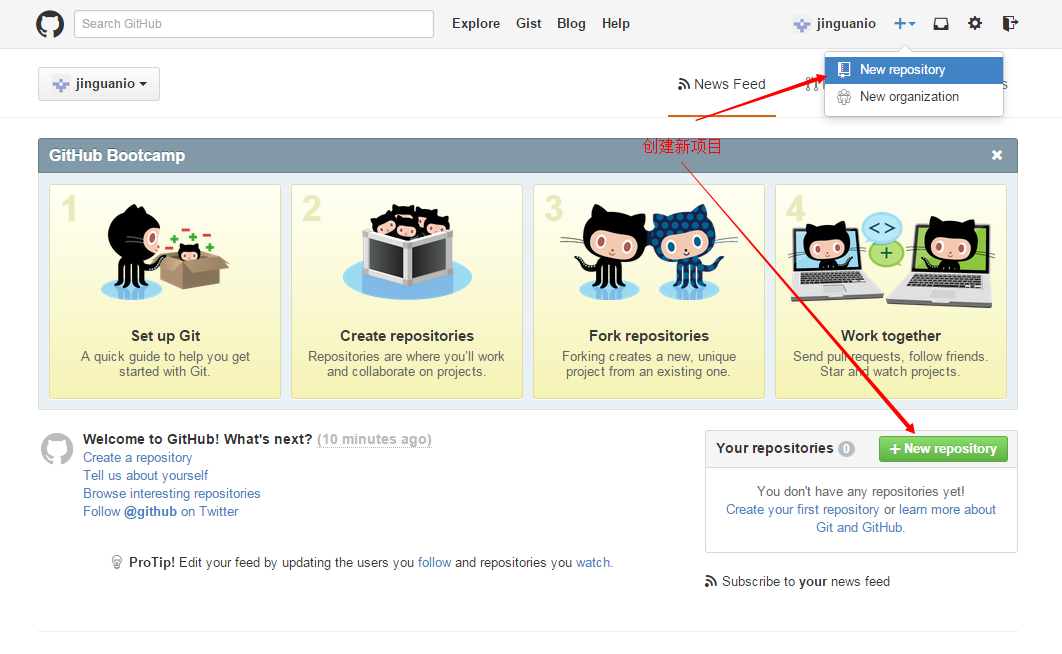This screenshot has height=654, width=1062.
Task: Click the Fork repositories heading
Action: (x=649, y=336)
